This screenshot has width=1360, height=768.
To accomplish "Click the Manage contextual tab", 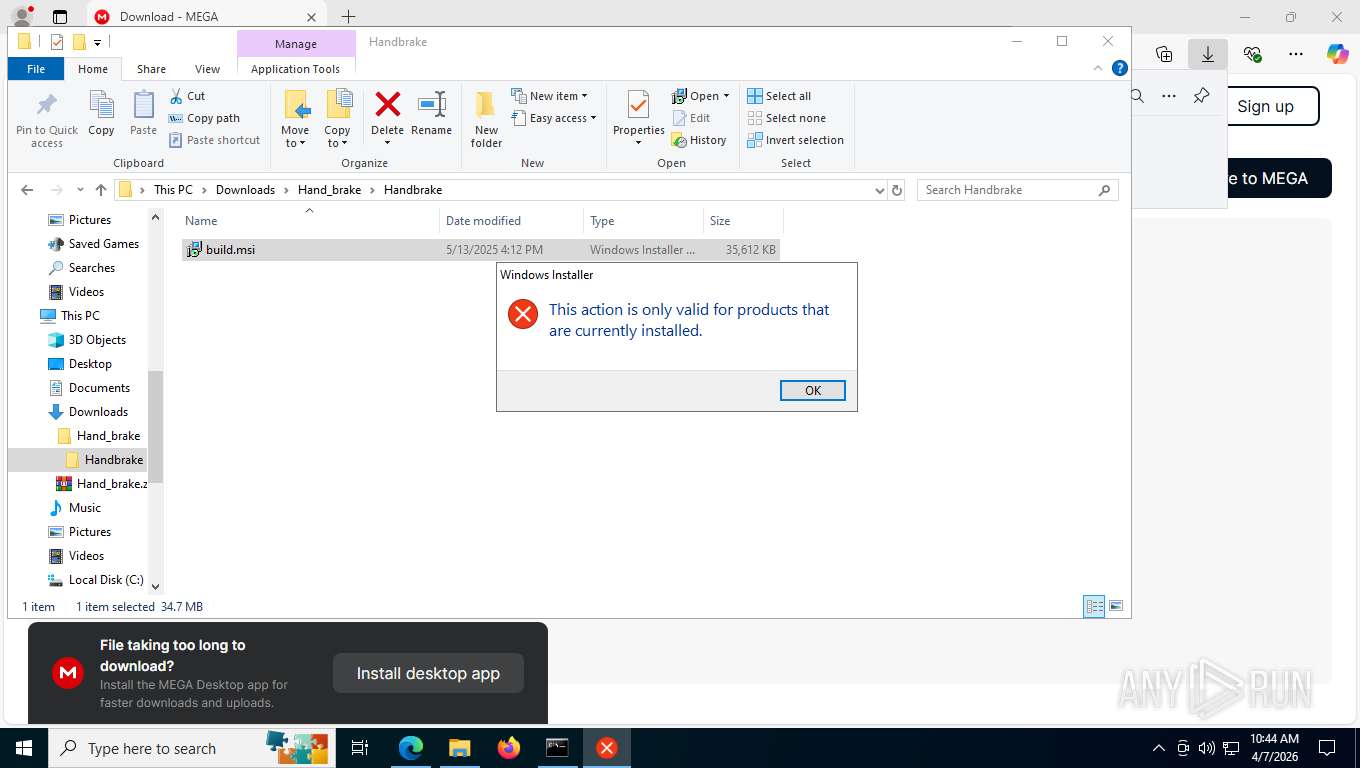I will (x=296, y=44).
